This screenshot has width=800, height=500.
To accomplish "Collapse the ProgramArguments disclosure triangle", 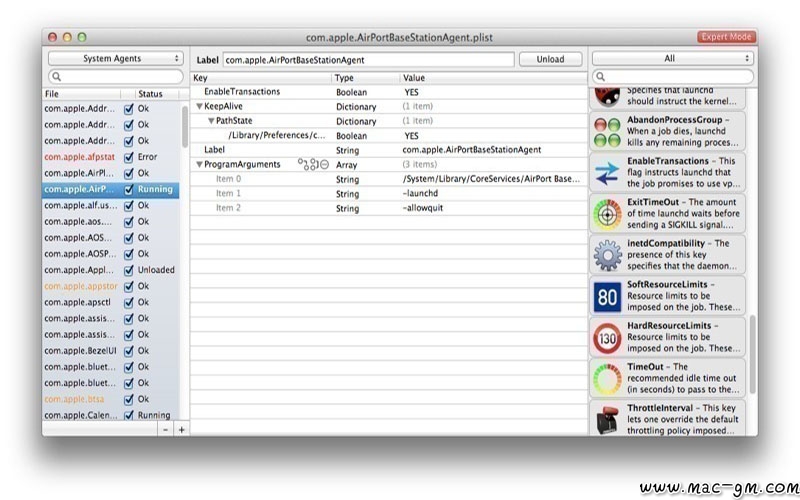I will tap(199, 164).
